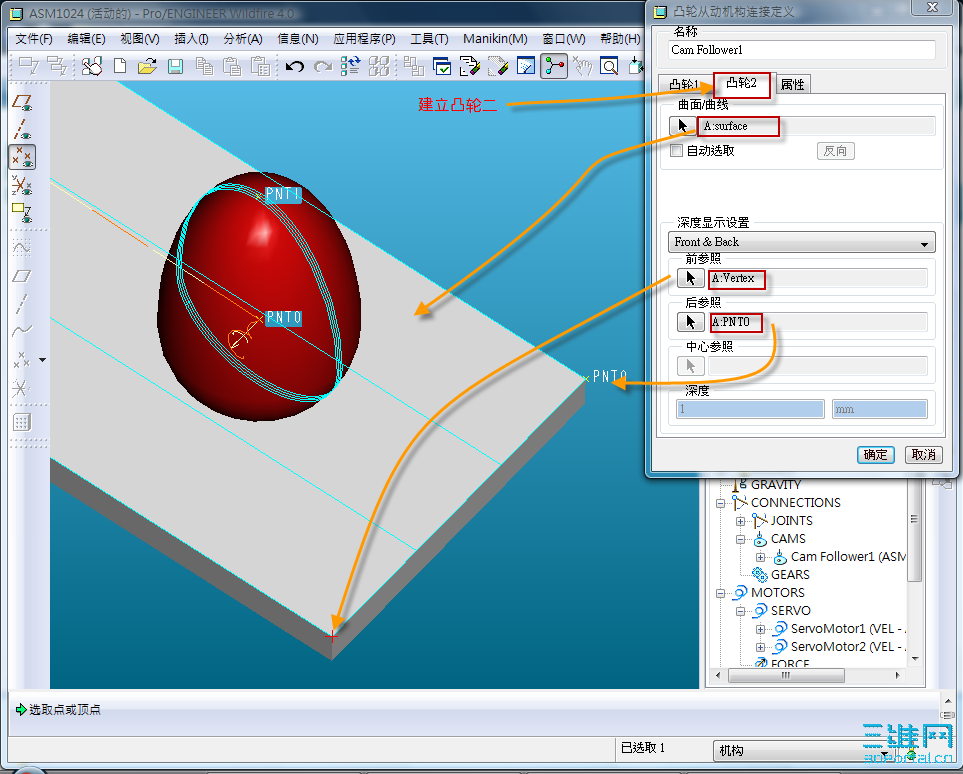Viewport: 963px width, 774px height.
Task: Open the Front & Back depth dropdown
Action: [x=801, y=242]
